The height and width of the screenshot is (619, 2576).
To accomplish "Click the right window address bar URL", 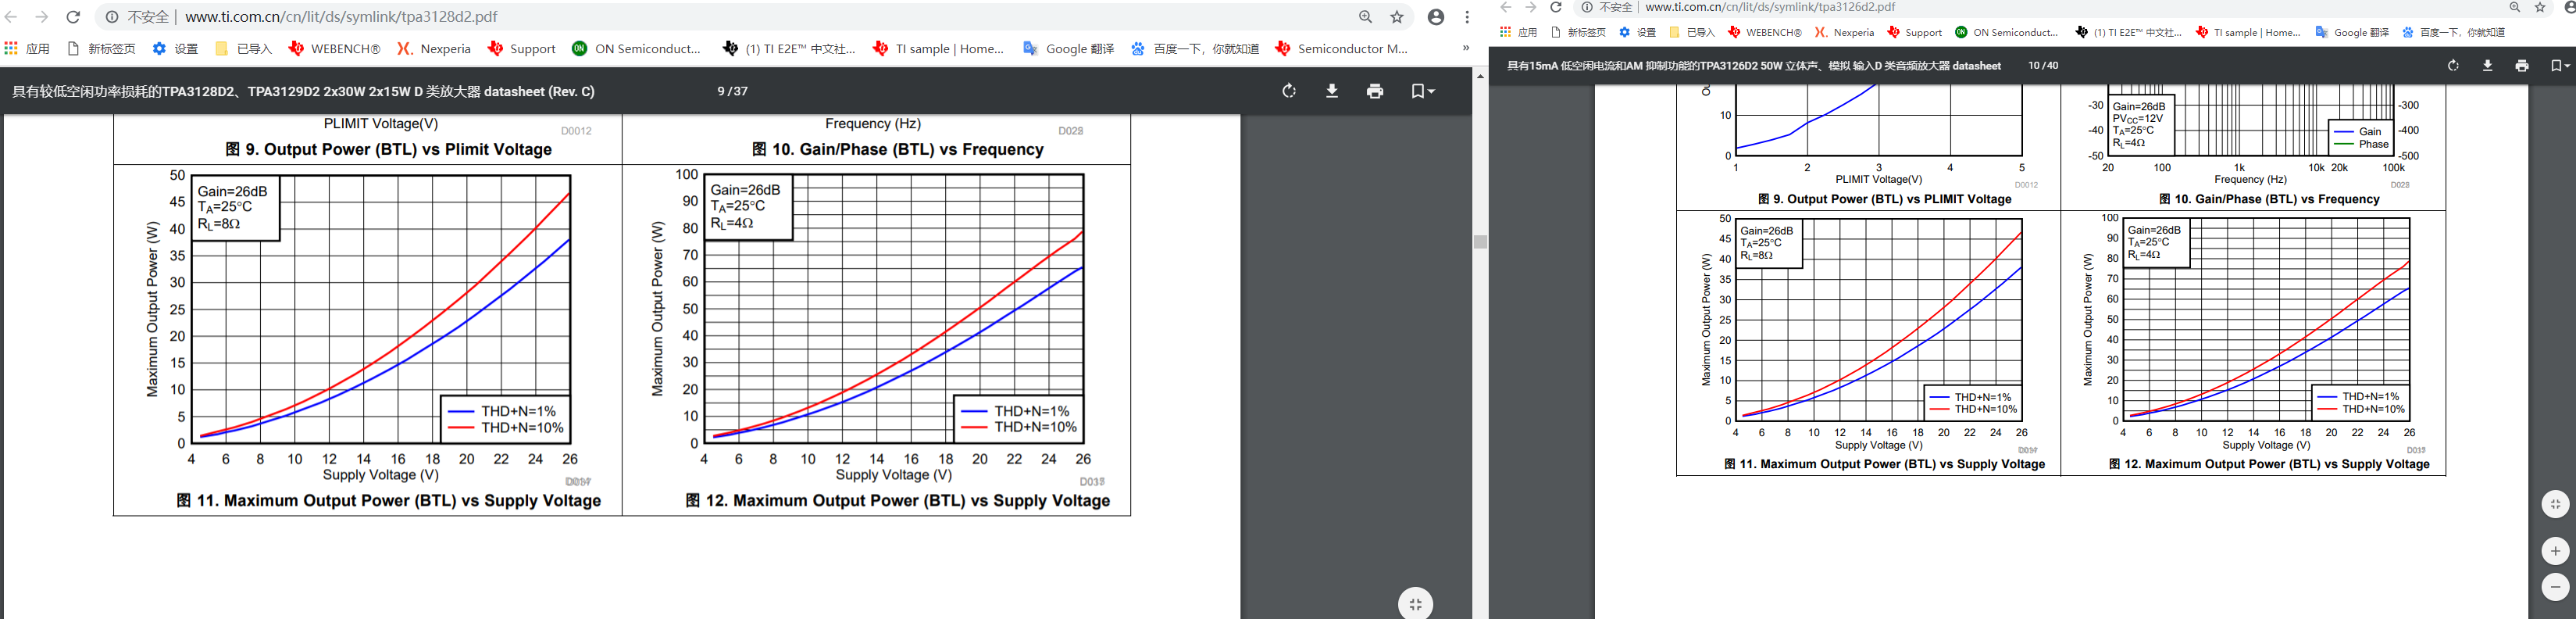I will [1770, 7].
